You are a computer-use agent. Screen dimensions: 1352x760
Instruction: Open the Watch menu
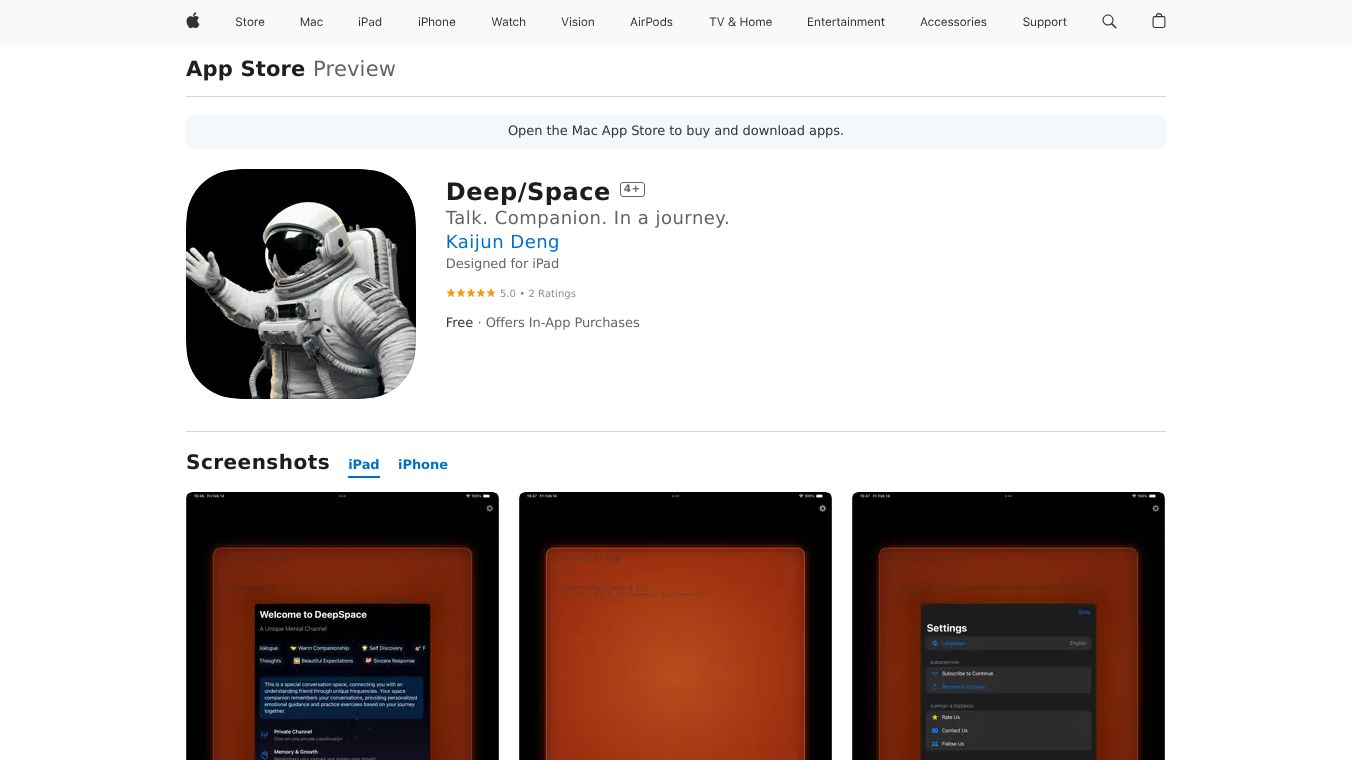point(509,22)
